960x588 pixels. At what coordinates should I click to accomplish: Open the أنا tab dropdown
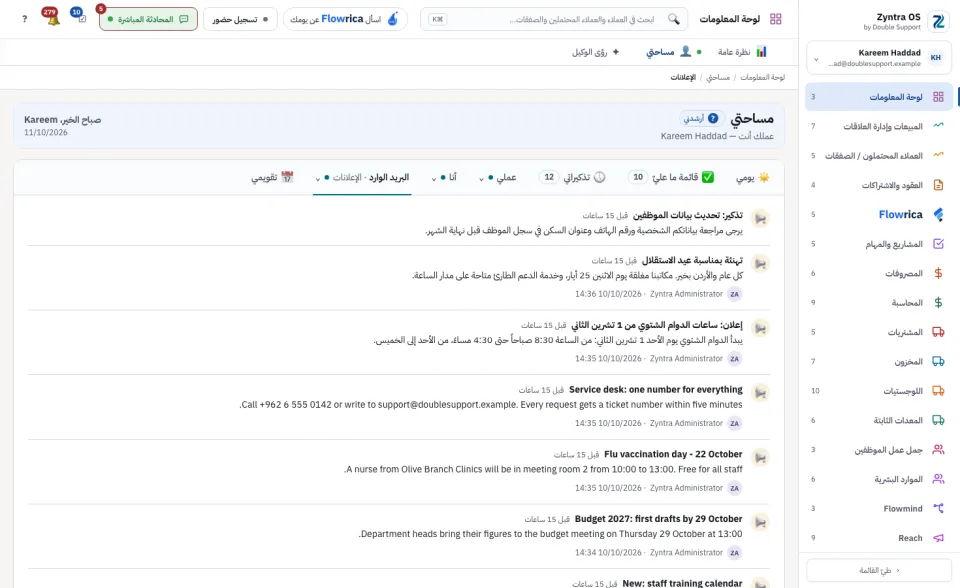tap(433, 178)
